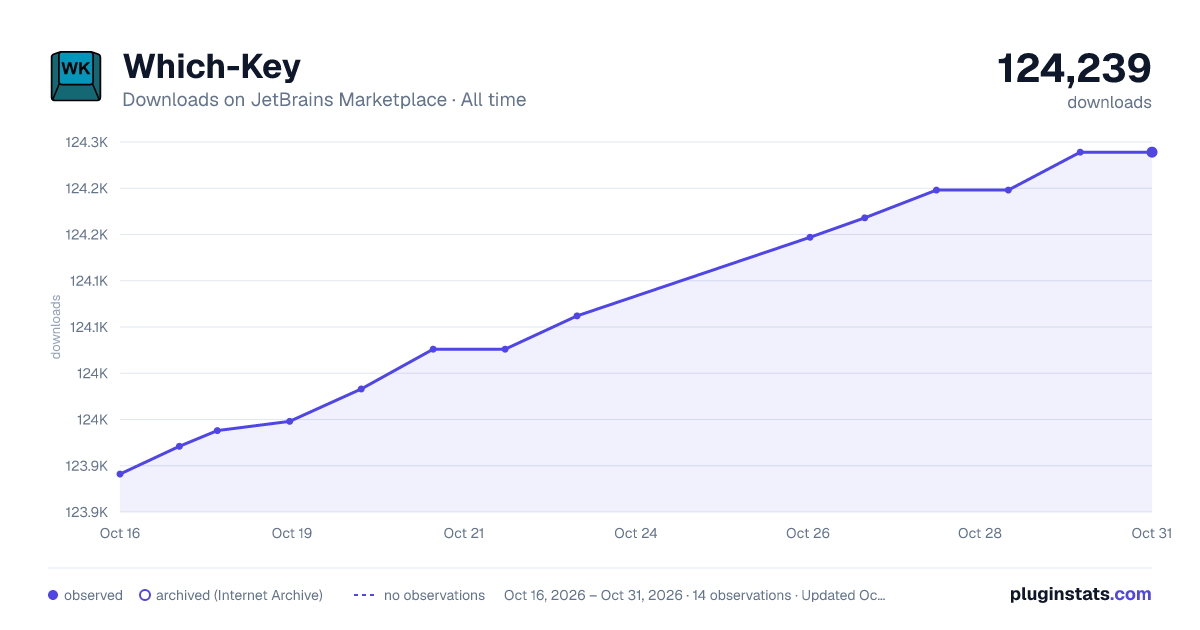The image size is (1200, 630).
Task: Click the observed filled-dot legend marker
Action: click(53, 595)
